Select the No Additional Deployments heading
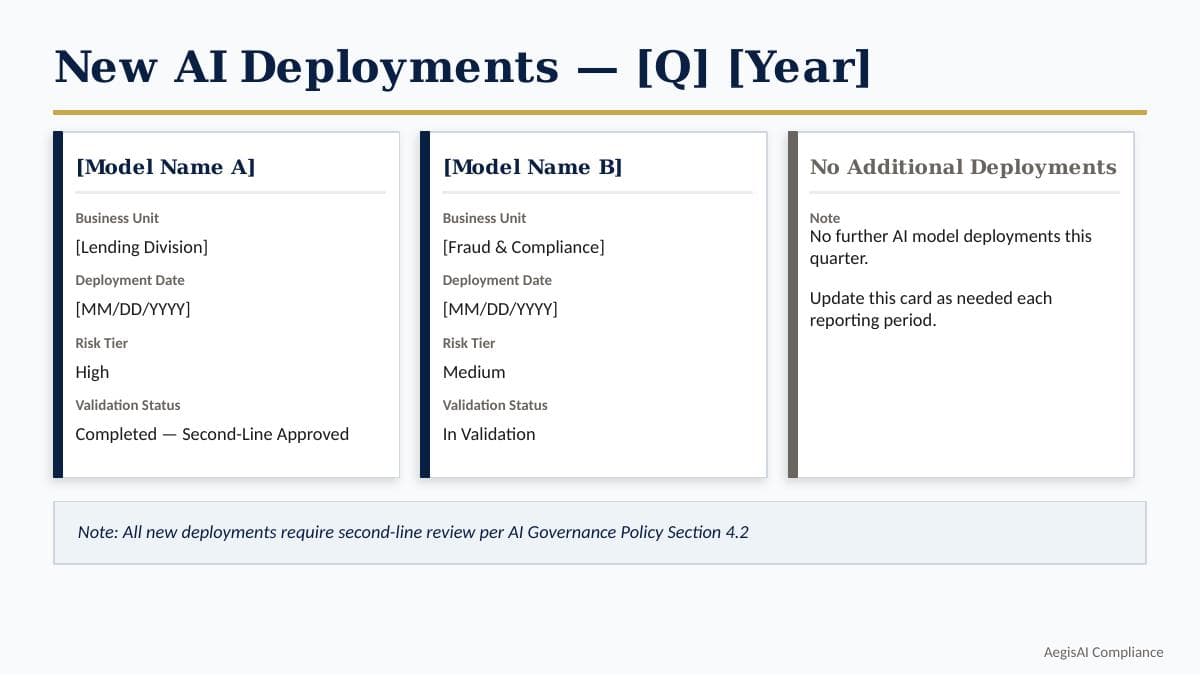1200x676 pixels. (x=963, y=167)
